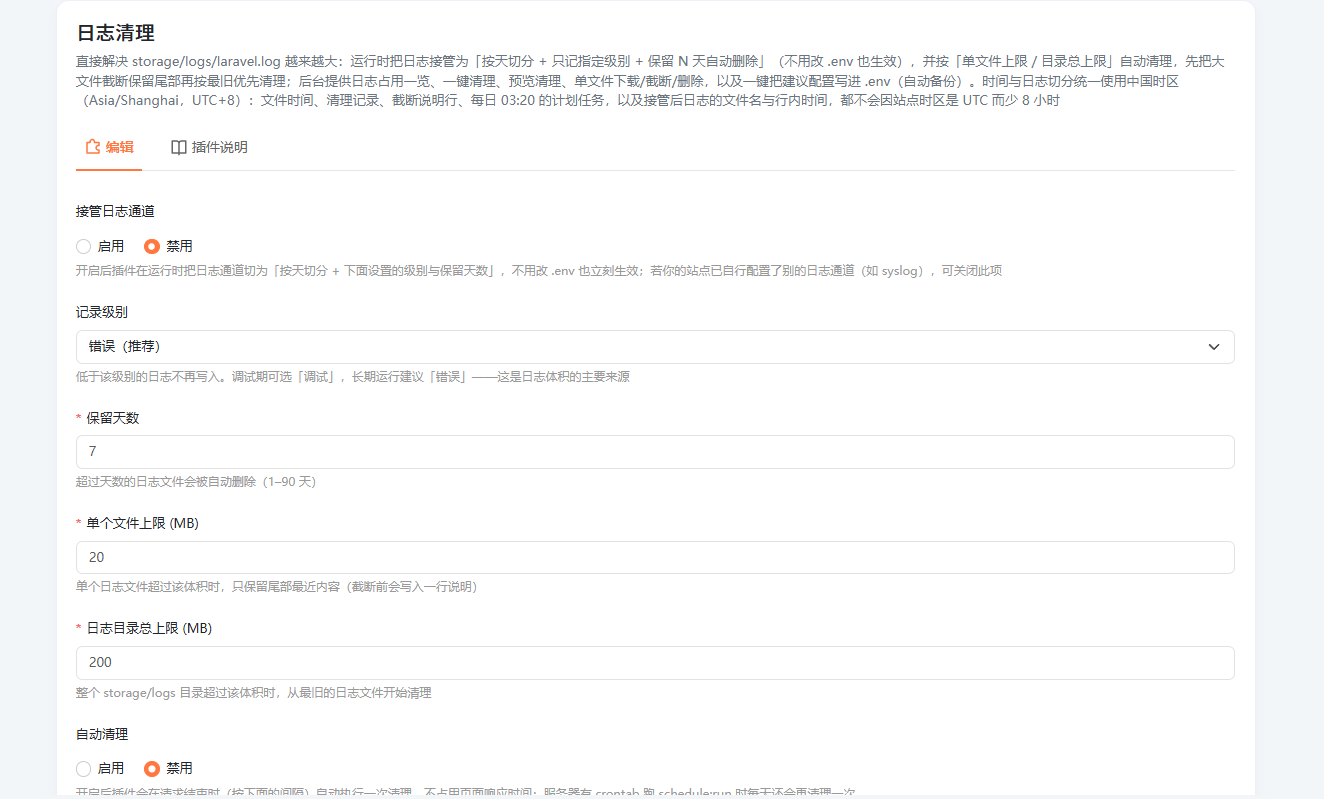Click the 插件说明 book icon
This screenshot has width=1324, height=799.
coord(178,147)
